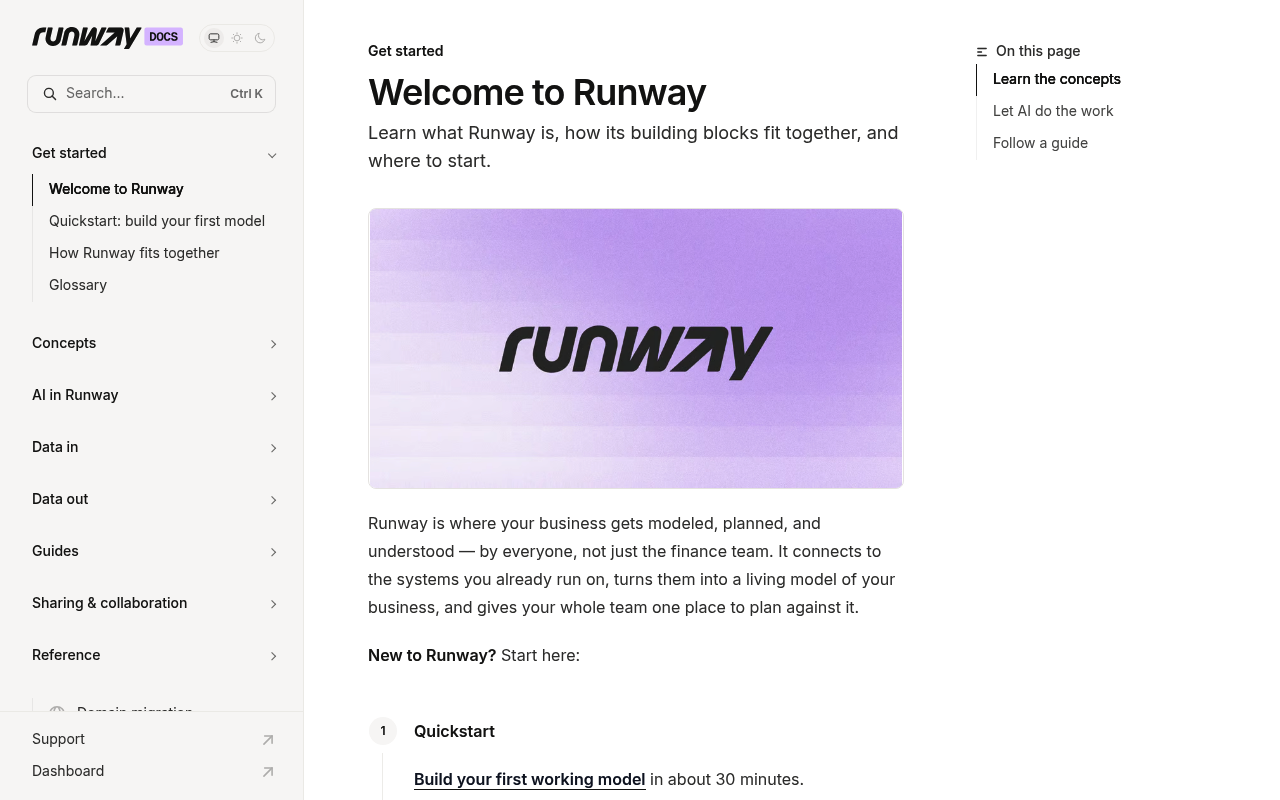Click the DOCS badge
Image resolution: width=1280 pixels, height=800 pixels.
click(x=164, y=37)
